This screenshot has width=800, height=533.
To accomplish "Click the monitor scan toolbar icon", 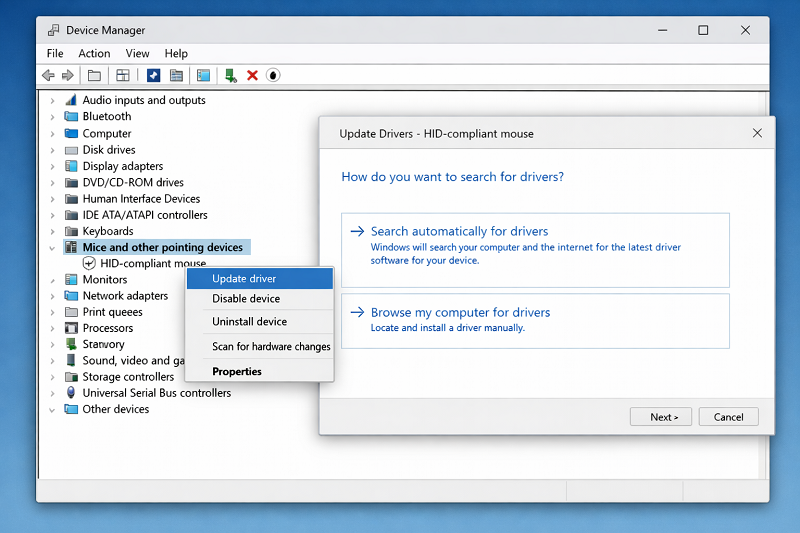I will coord(203,75).
